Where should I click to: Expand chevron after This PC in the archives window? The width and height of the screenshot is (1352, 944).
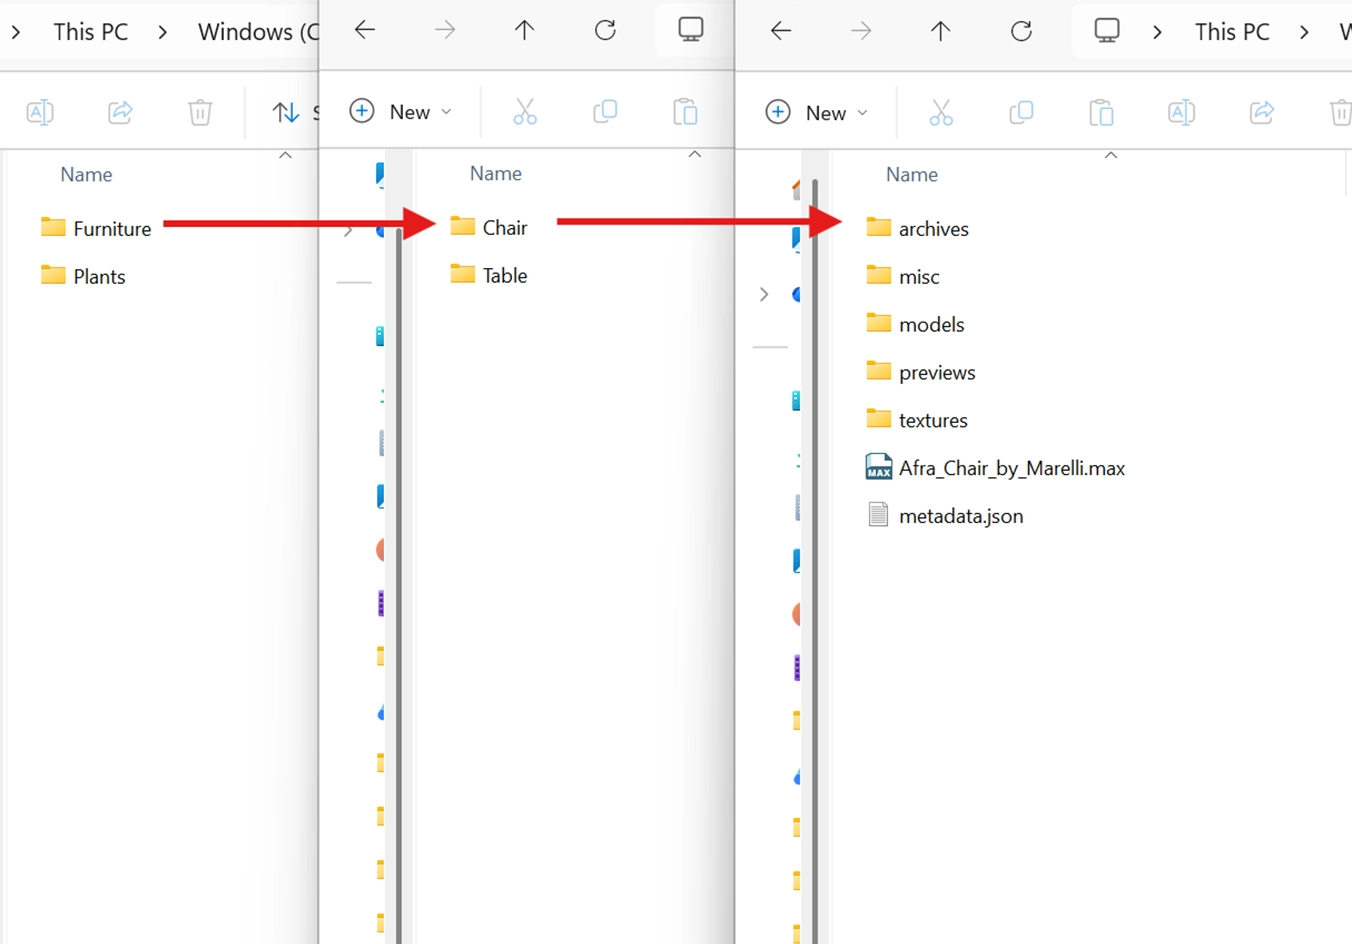tap(1304, 32)
